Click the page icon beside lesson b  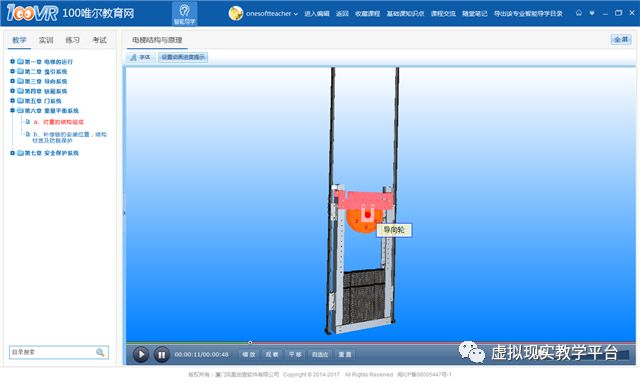[28, 134]
